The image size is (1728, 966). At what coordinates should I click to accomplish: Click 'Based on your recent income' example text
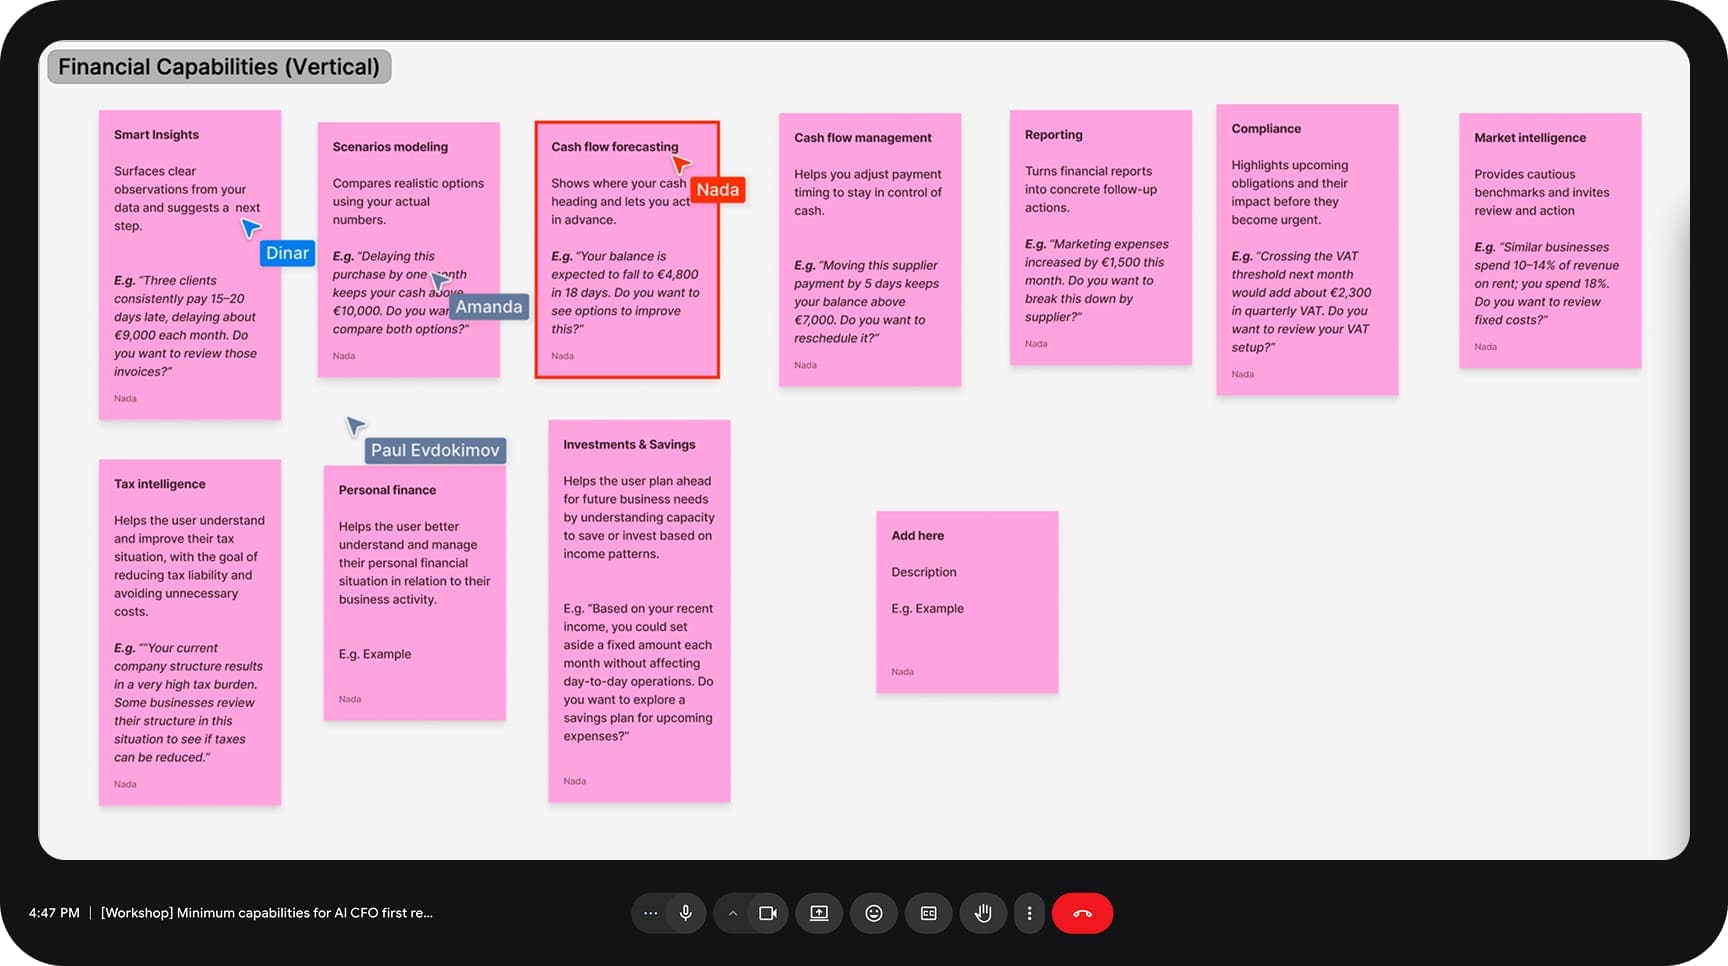(638, 672)
